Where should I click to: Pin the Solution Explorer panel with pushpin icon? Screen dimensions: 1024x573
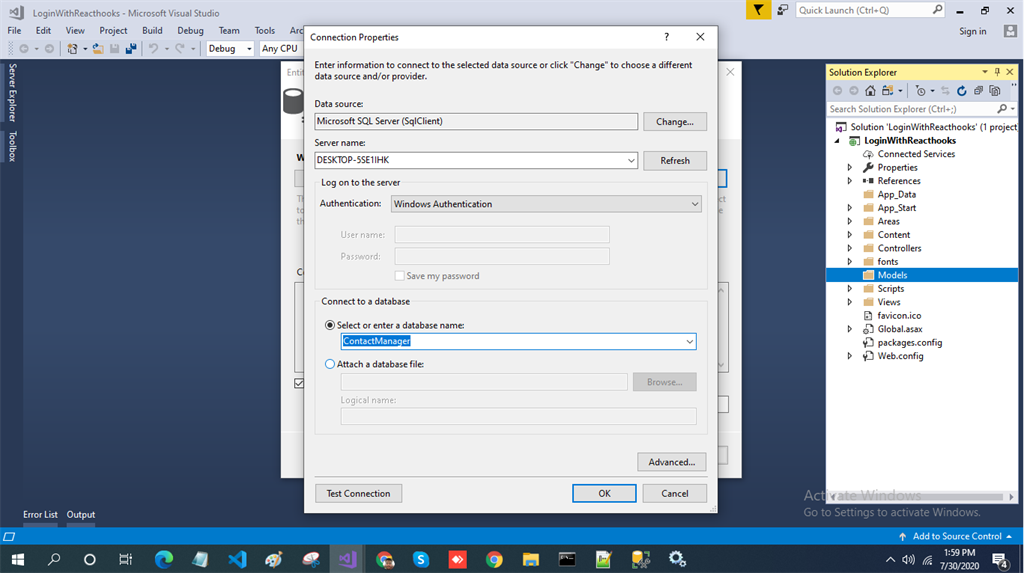[x=997, y=72]
